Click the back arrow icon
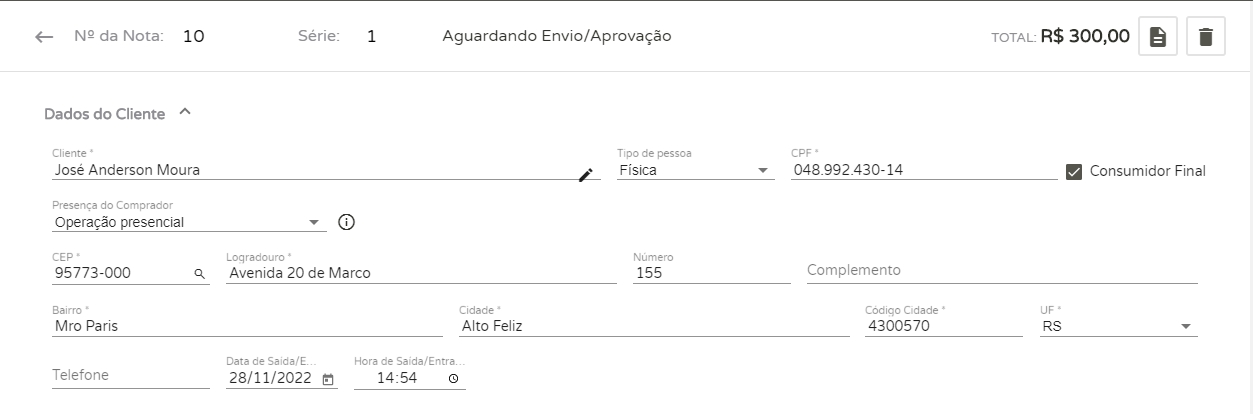The height and width of the screenshot is (414, 1253). pos(43,37)
